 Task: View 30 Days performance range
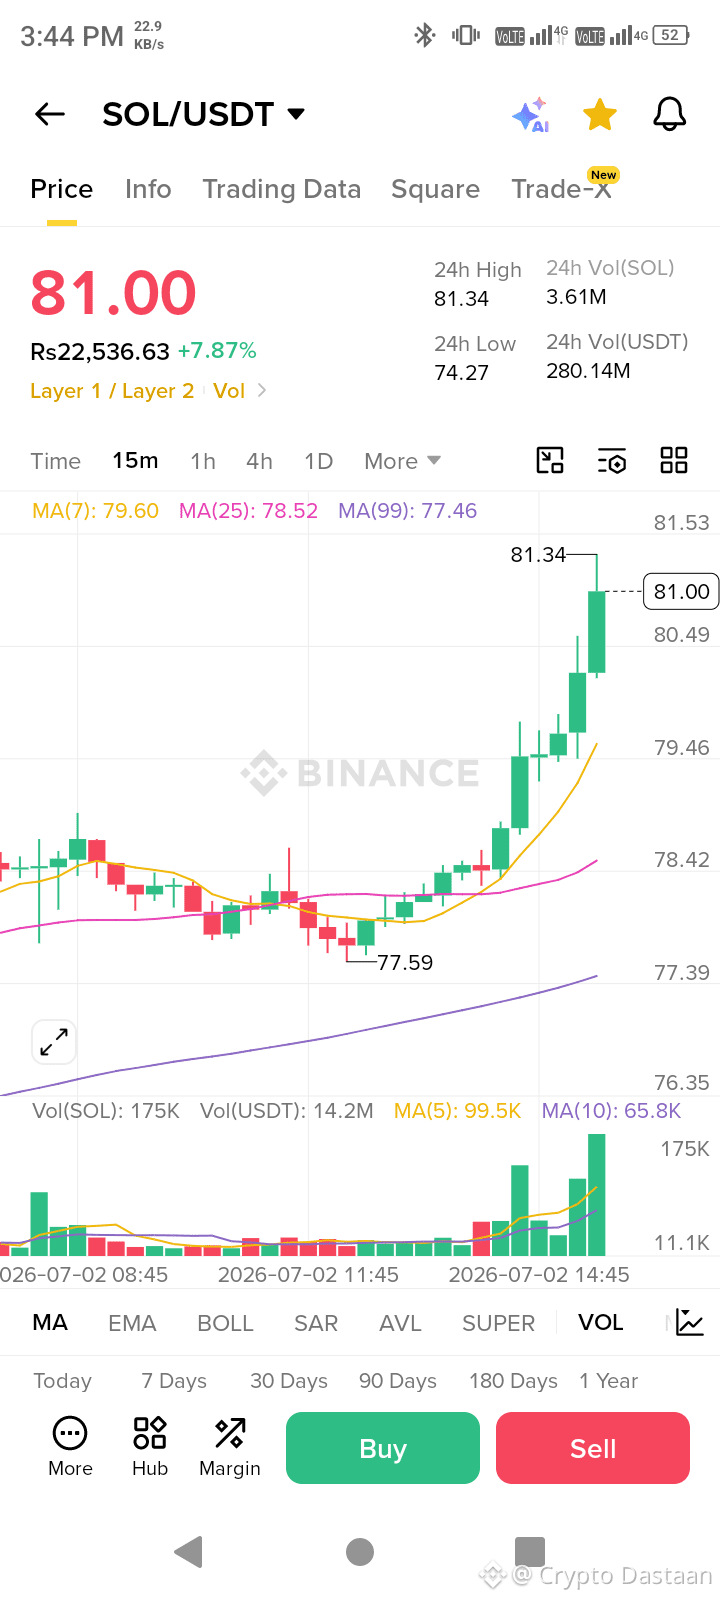tap(289, 1381)
